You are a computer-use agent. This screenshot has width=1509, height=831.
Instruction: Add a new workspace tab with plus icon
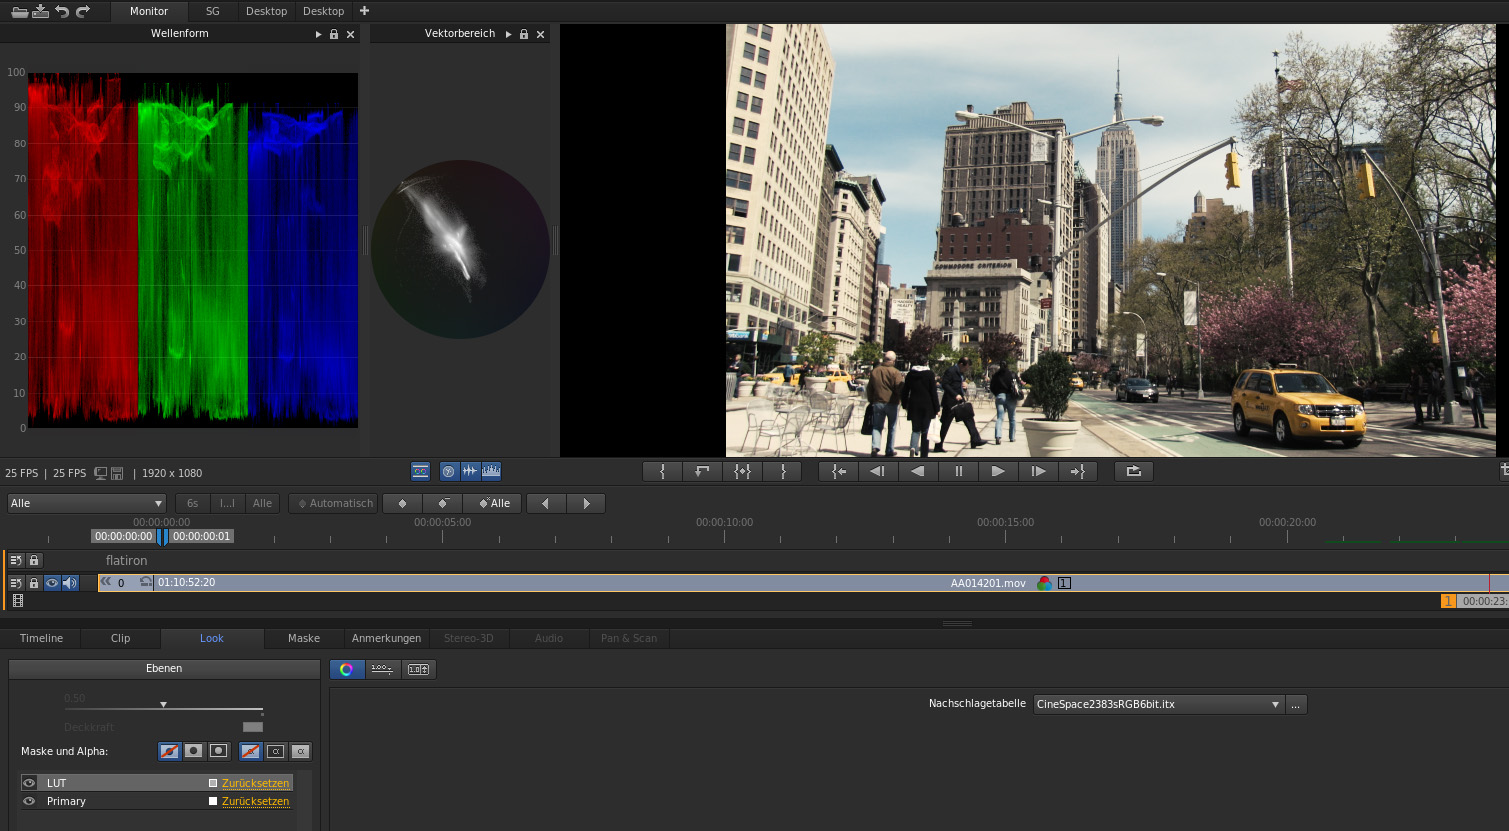pos(364,11)
